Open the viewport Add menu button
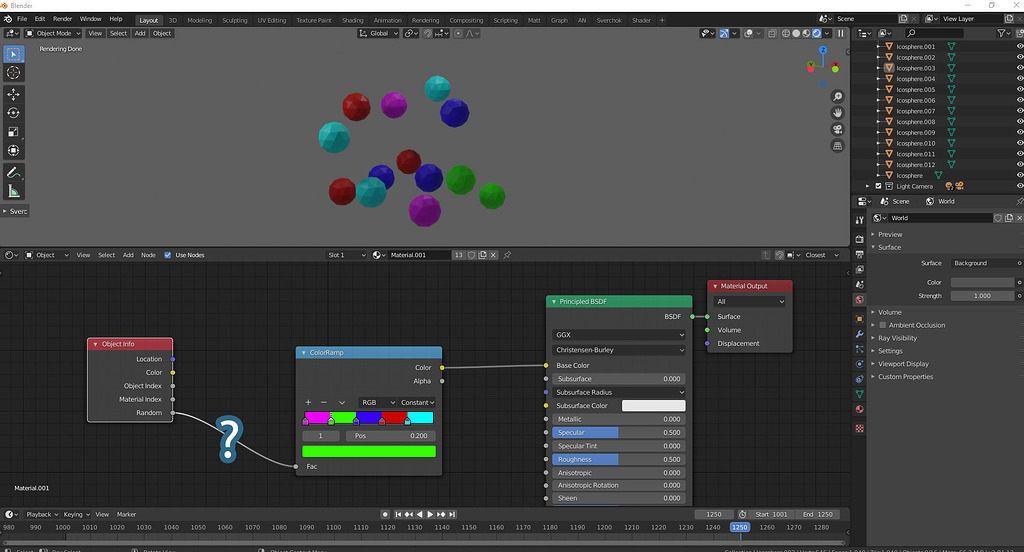Viewport: 1024px width, 552px height. (x=140, y=33)
